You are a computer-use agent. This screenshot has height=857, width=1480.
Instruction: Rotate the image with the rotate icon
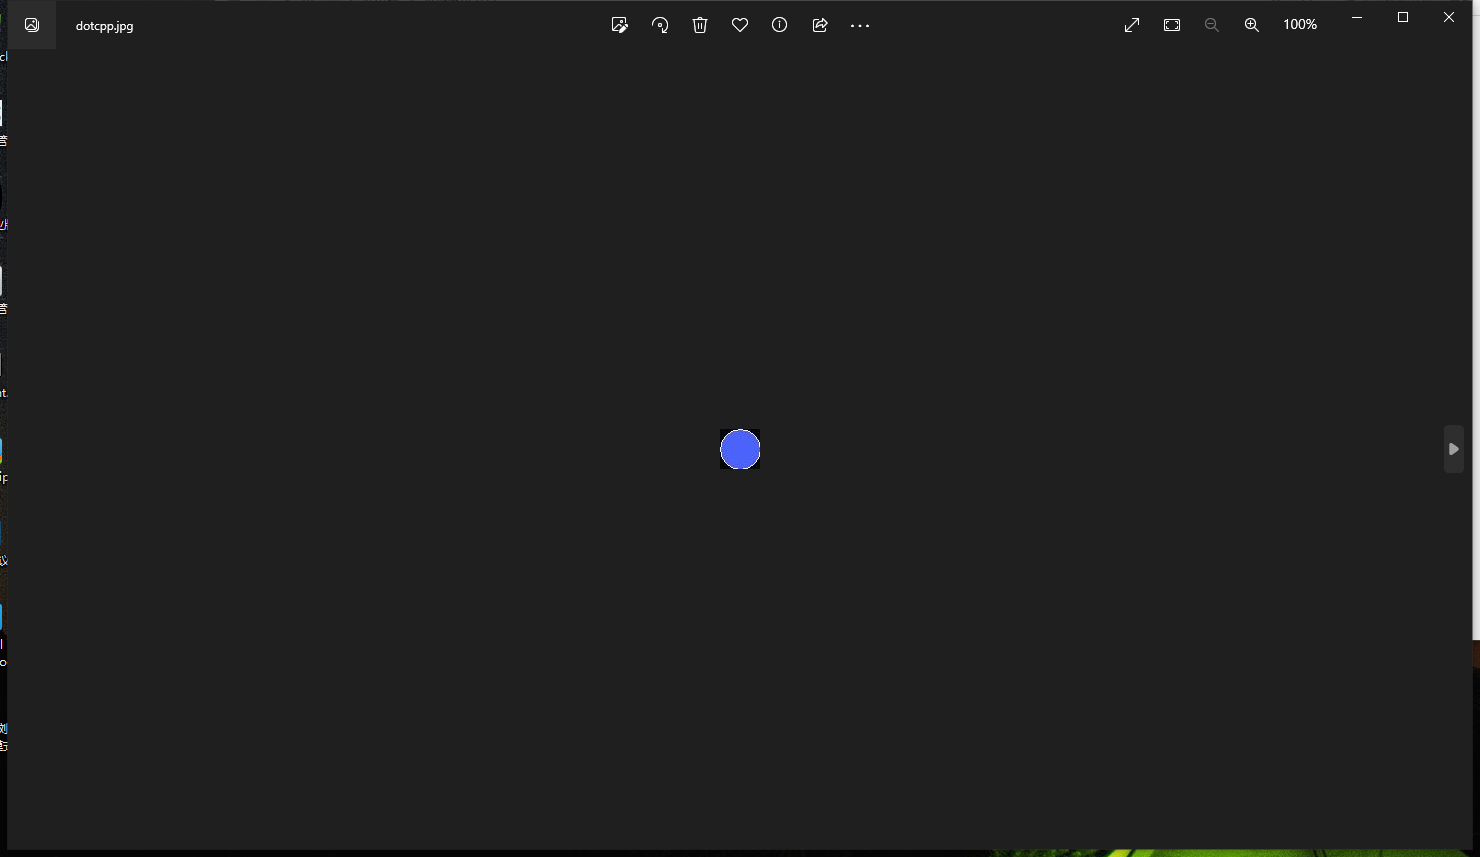(x=660, y=25)
